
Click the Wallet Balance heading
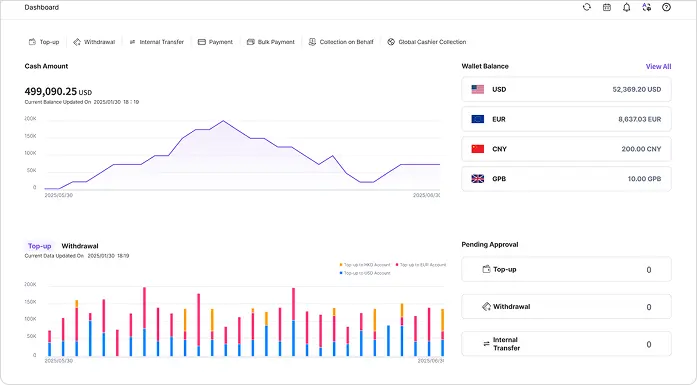pyautogui.click(x=485, y=66)
